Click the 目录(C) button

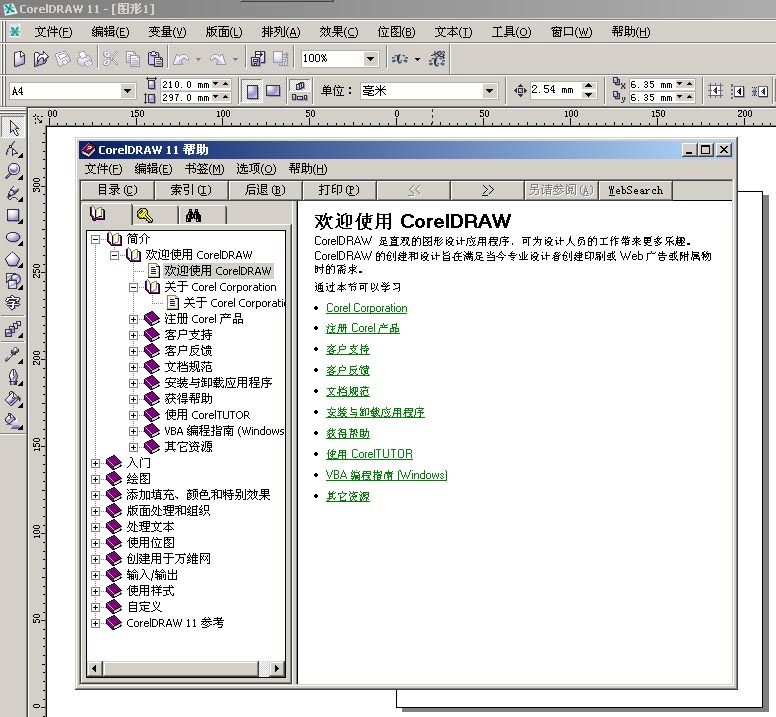117,190
